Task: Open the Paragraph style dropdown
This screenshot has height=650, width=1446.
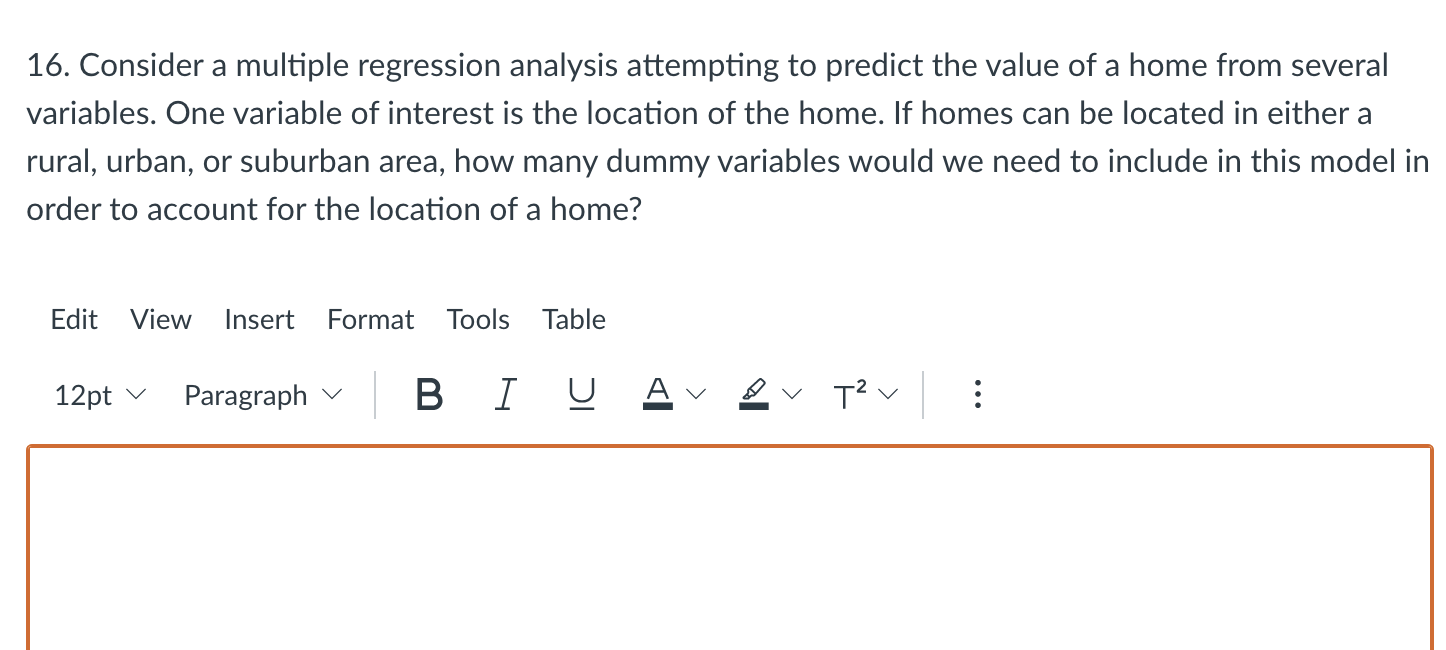Action: (x=262, y=395)
